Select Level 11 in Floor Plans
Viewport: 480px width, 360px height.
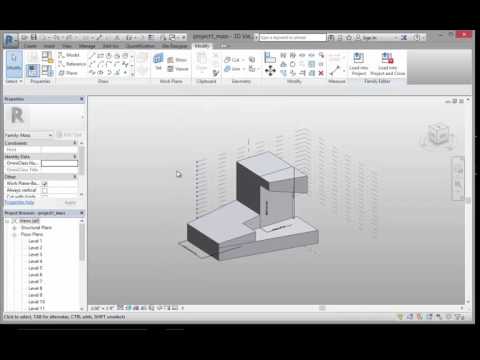(x=36, y=309)
